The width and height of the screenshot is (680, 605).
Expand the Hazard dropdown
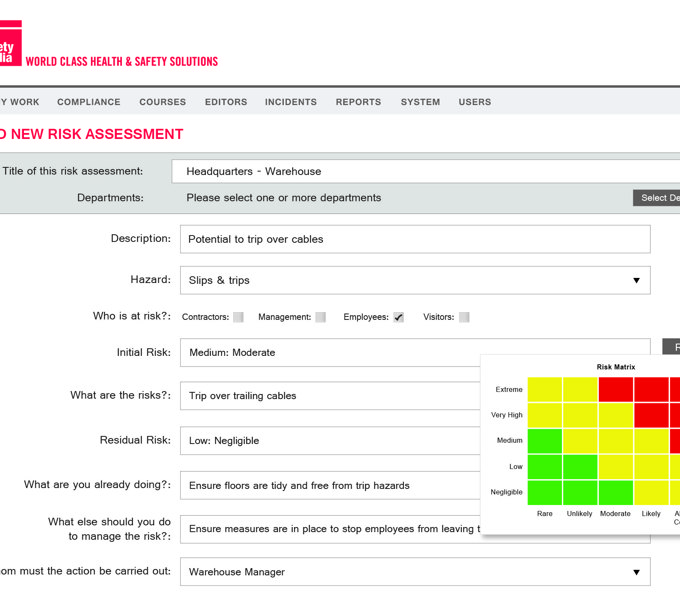tap(415, 280)
